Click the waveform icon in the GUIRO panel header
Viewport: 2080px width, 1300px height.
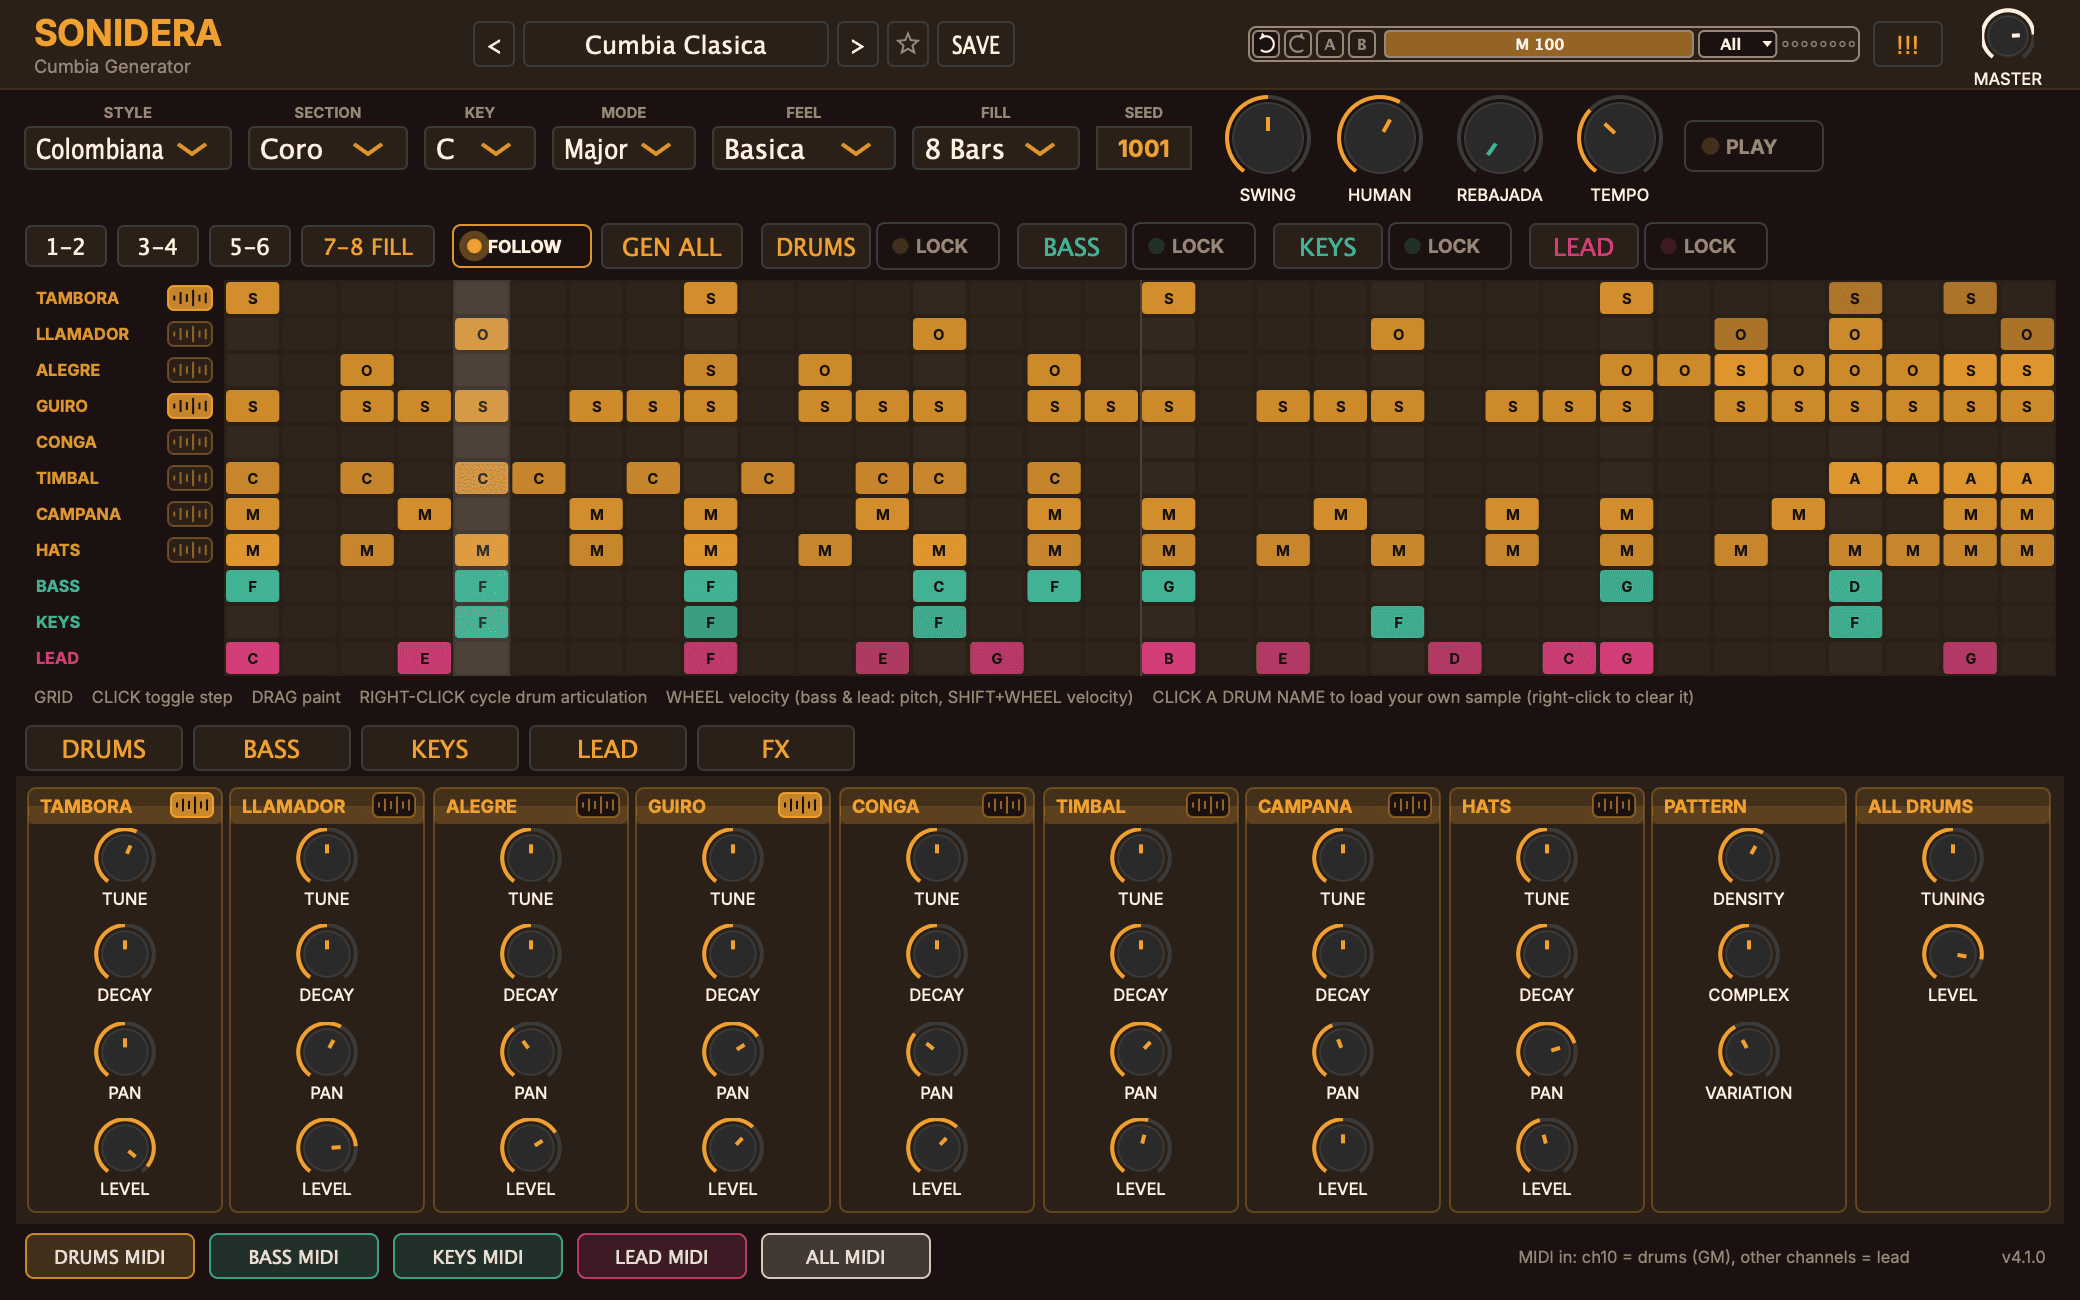[800, 805]
